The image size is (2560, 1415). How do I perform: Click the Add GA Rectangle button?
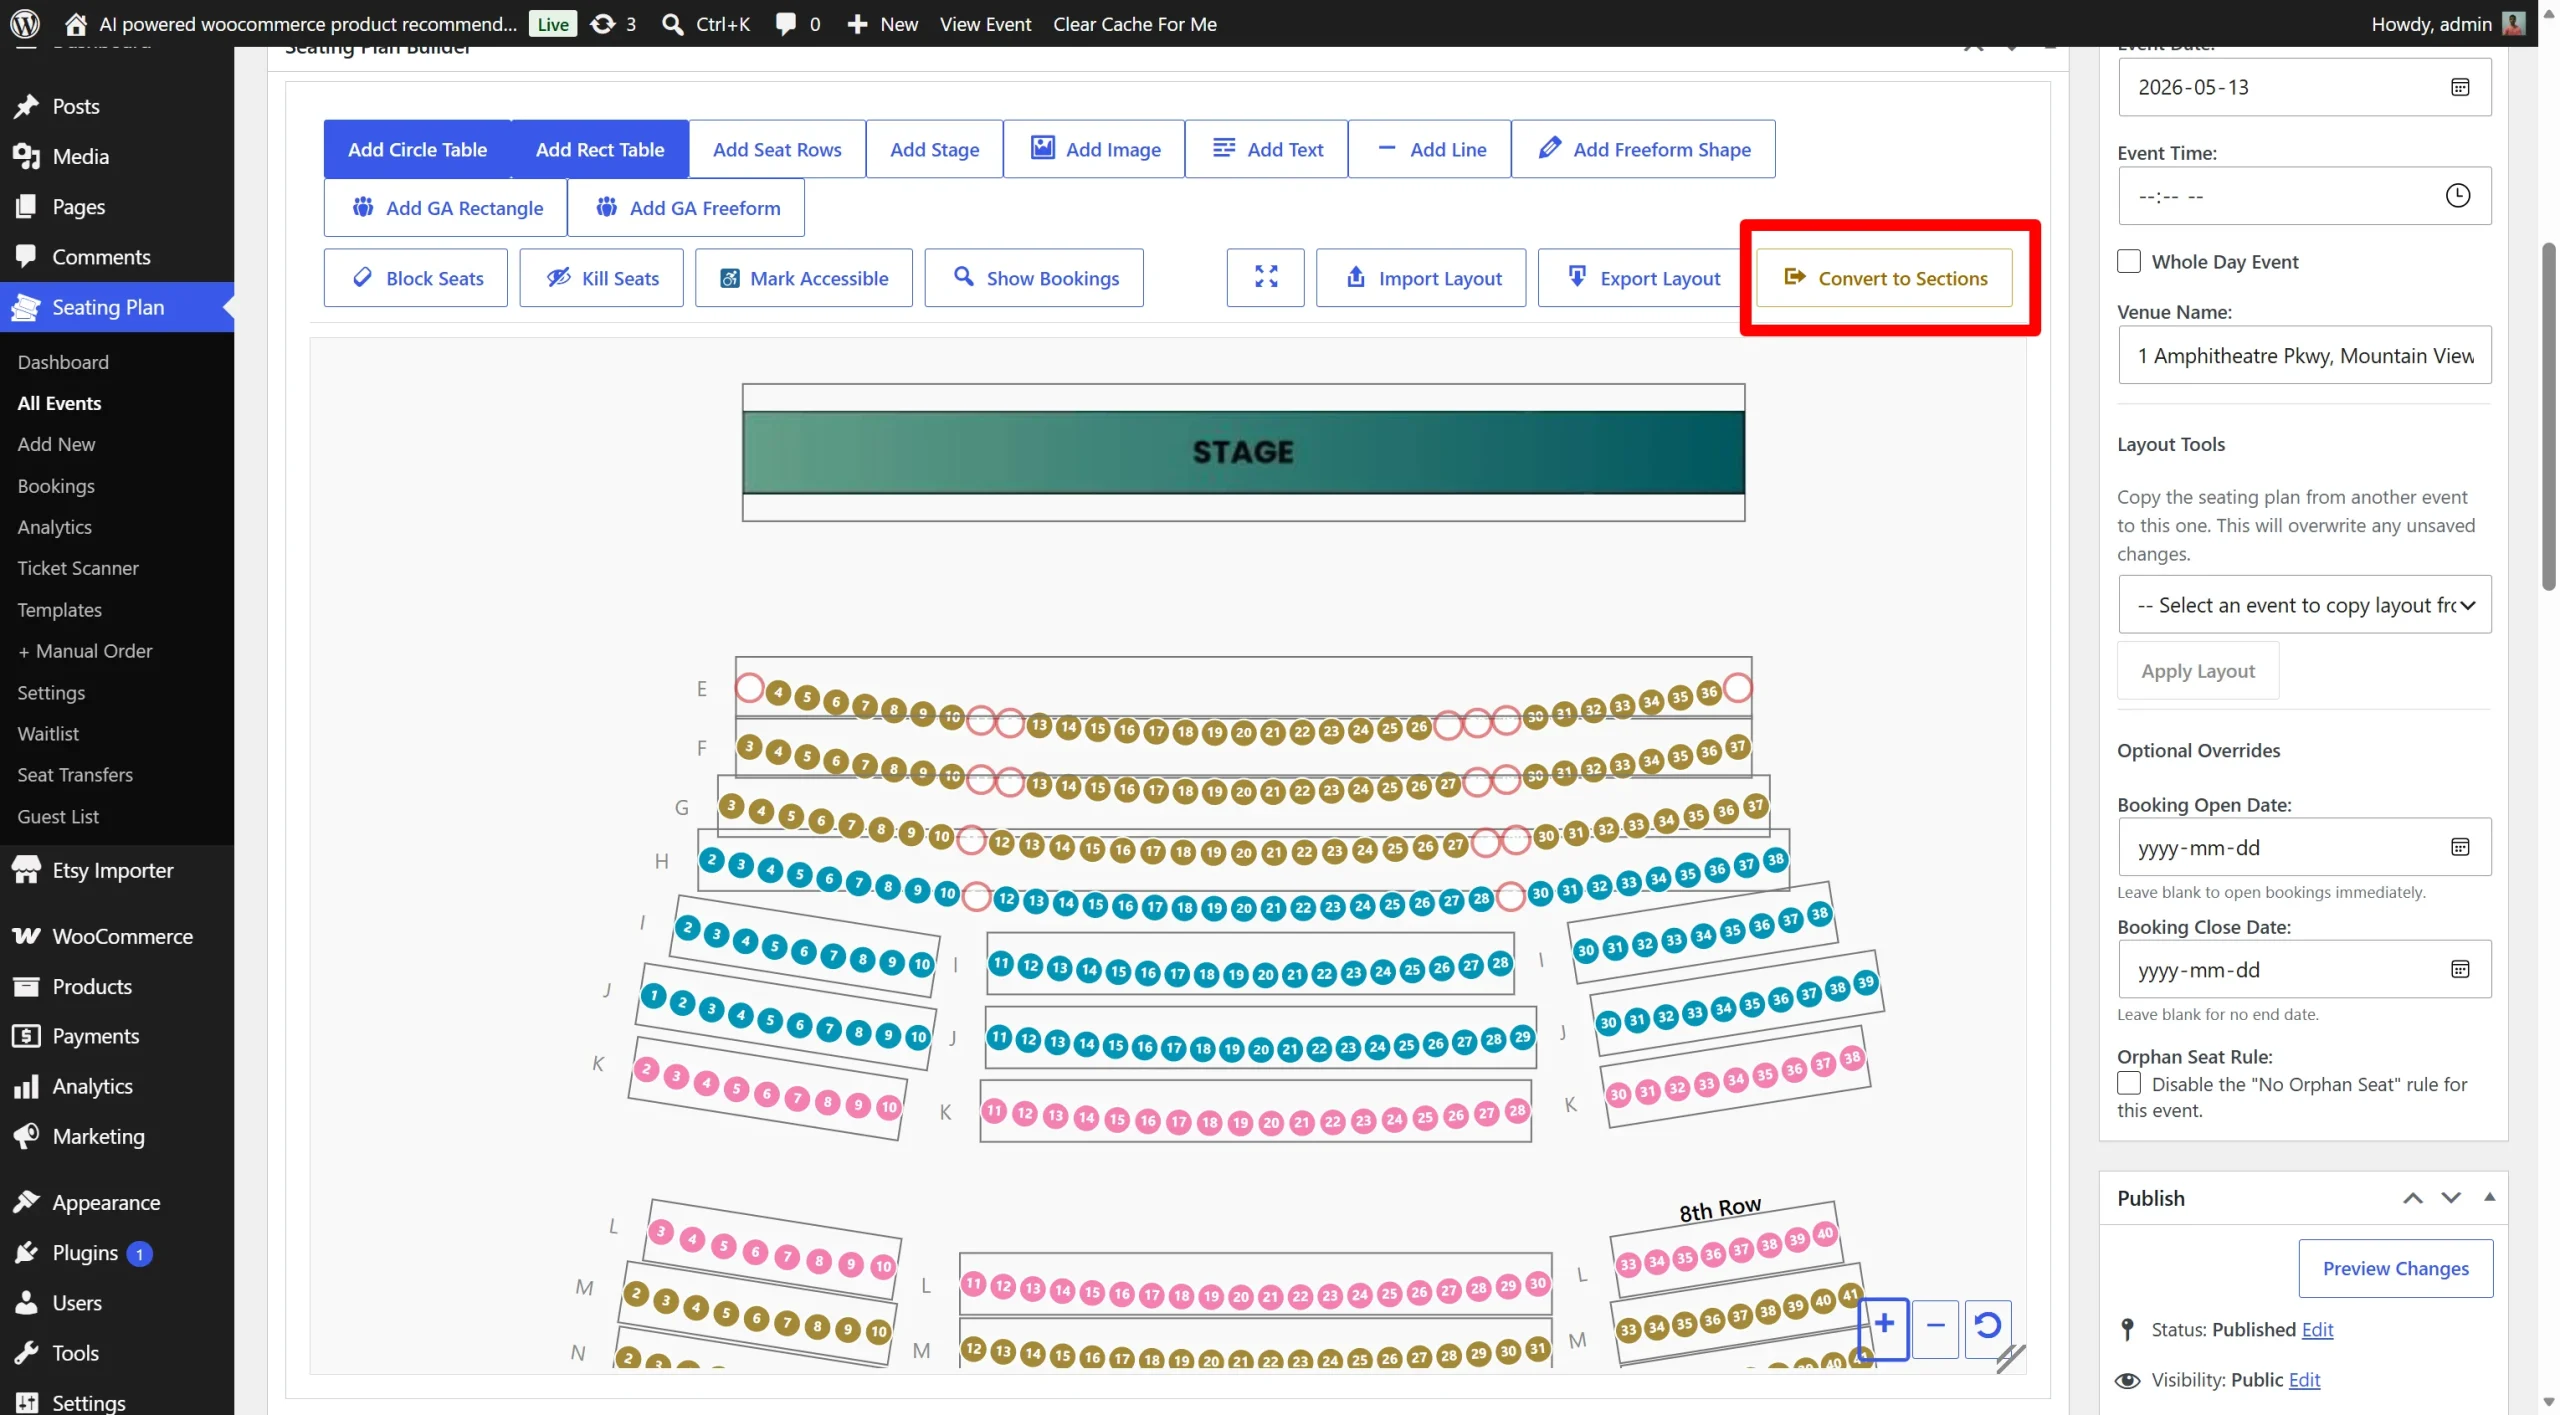[446, 207]
